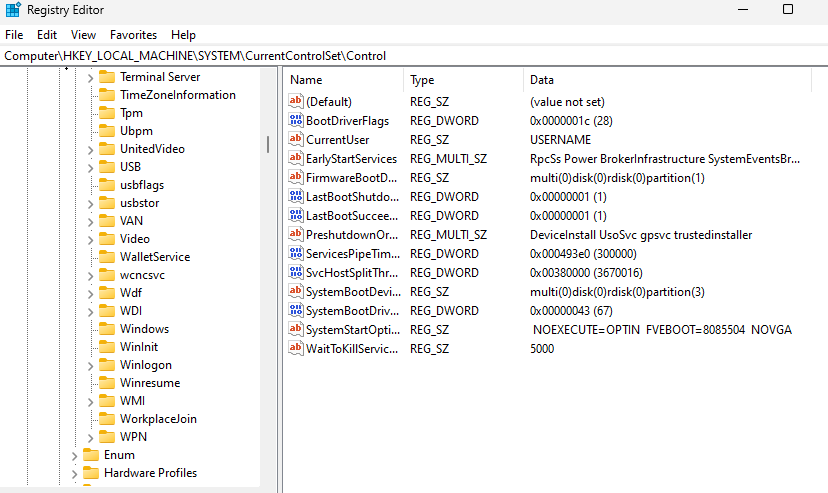Image resolution: width=828 pixels, height=493 pixels.
Task: Click the ServicesPipeTim... DWORD icon
Action: [x=296, y=253]
